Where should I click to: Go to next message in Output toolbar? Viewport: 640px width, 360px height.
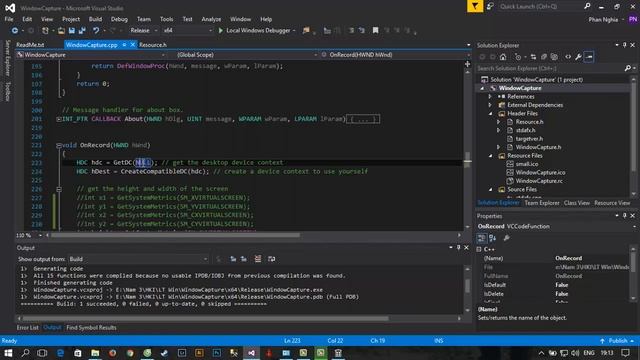pyautogui.click(x=244, y=259)
